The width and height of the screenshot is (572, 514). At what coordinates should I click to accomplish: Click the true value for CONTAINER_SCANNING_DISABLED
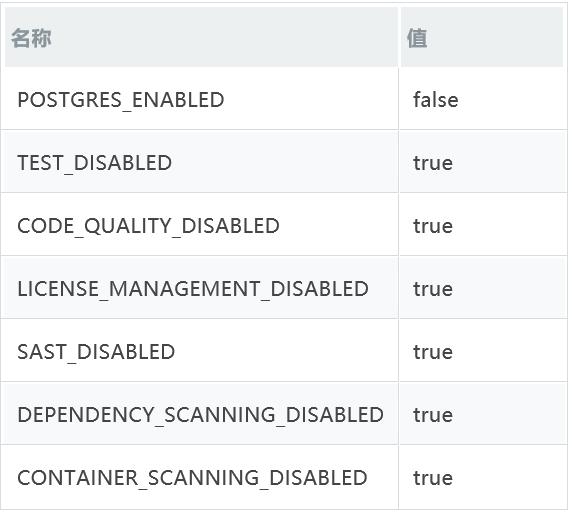[x=433, y=479]
